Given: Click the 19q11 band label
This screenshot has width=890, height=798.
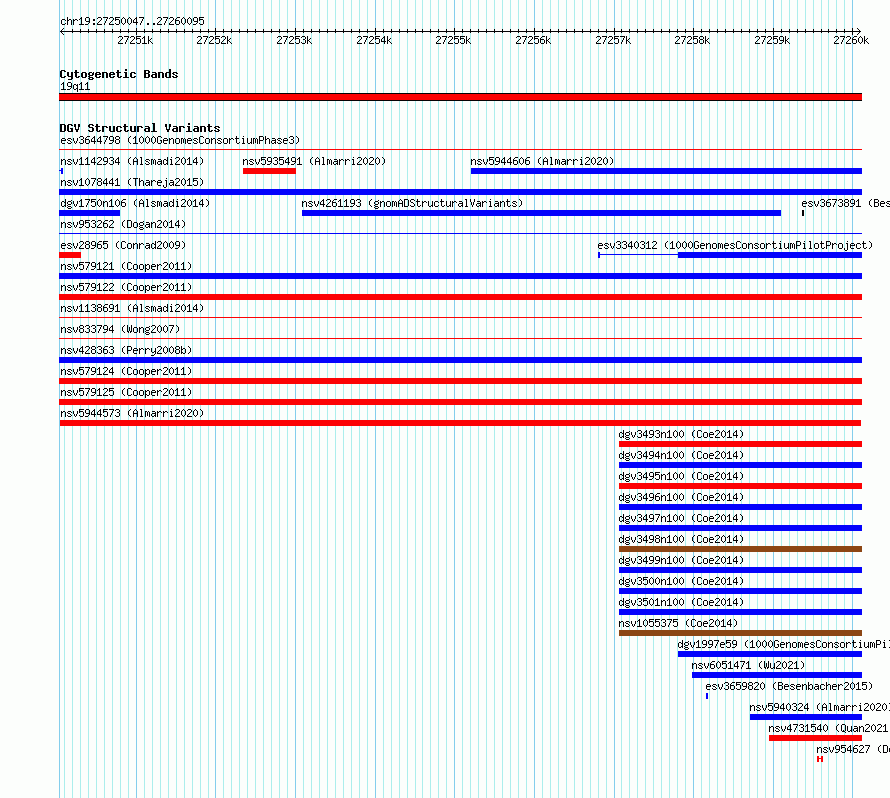Looking at the screenshot, I should pyautogui.click(x=75, y=86).
